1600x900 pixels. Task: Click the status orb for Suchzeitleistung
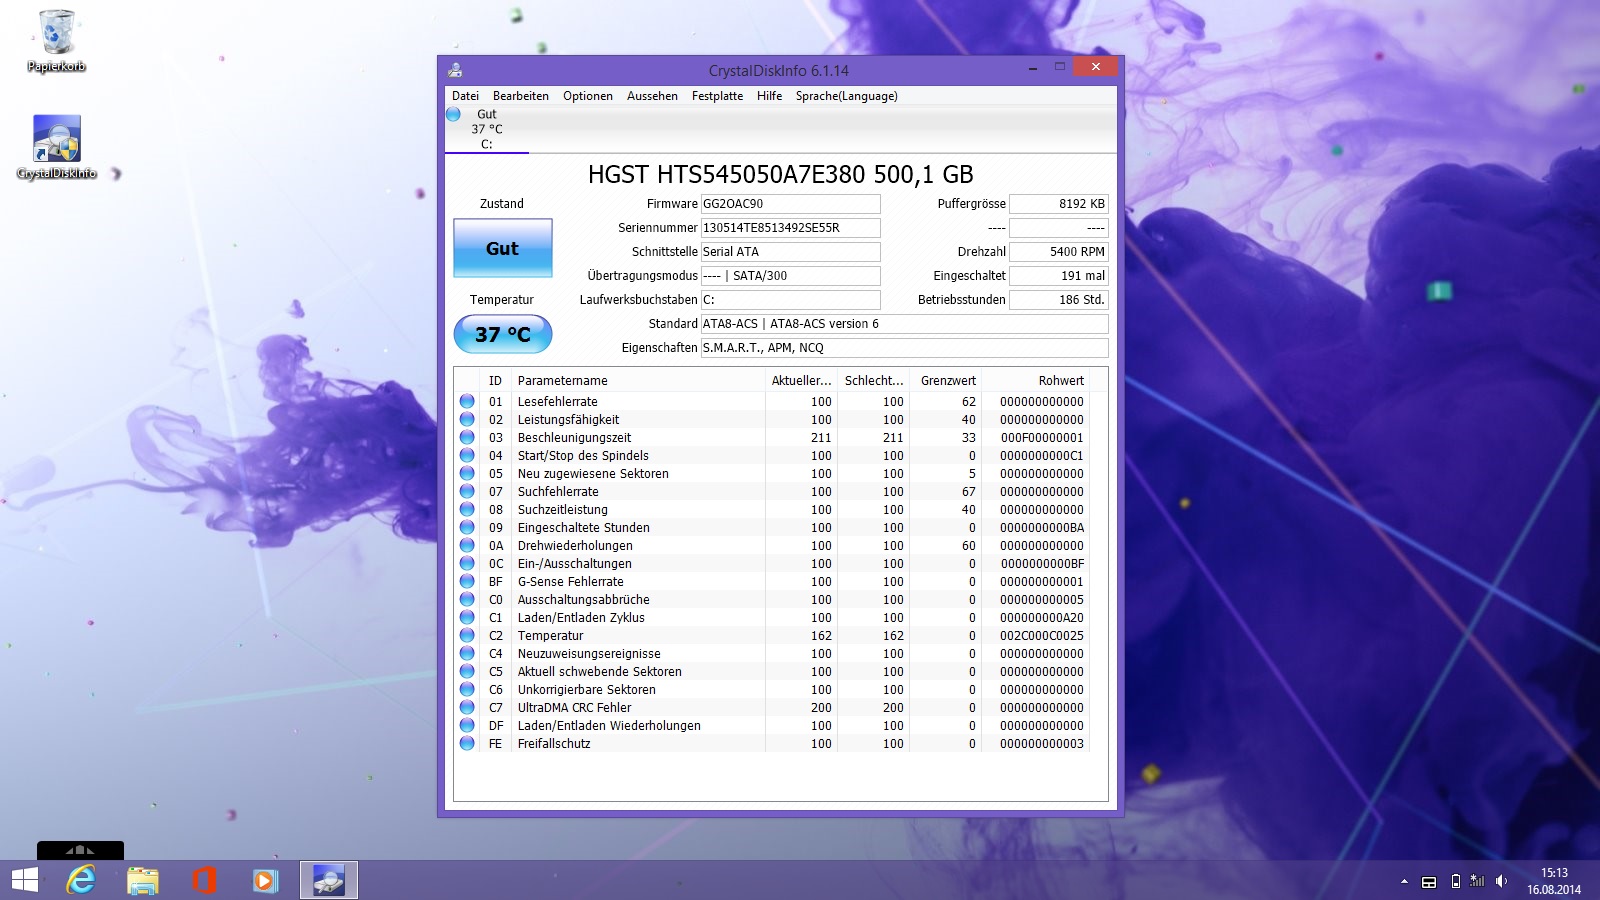tap(467, 509)
